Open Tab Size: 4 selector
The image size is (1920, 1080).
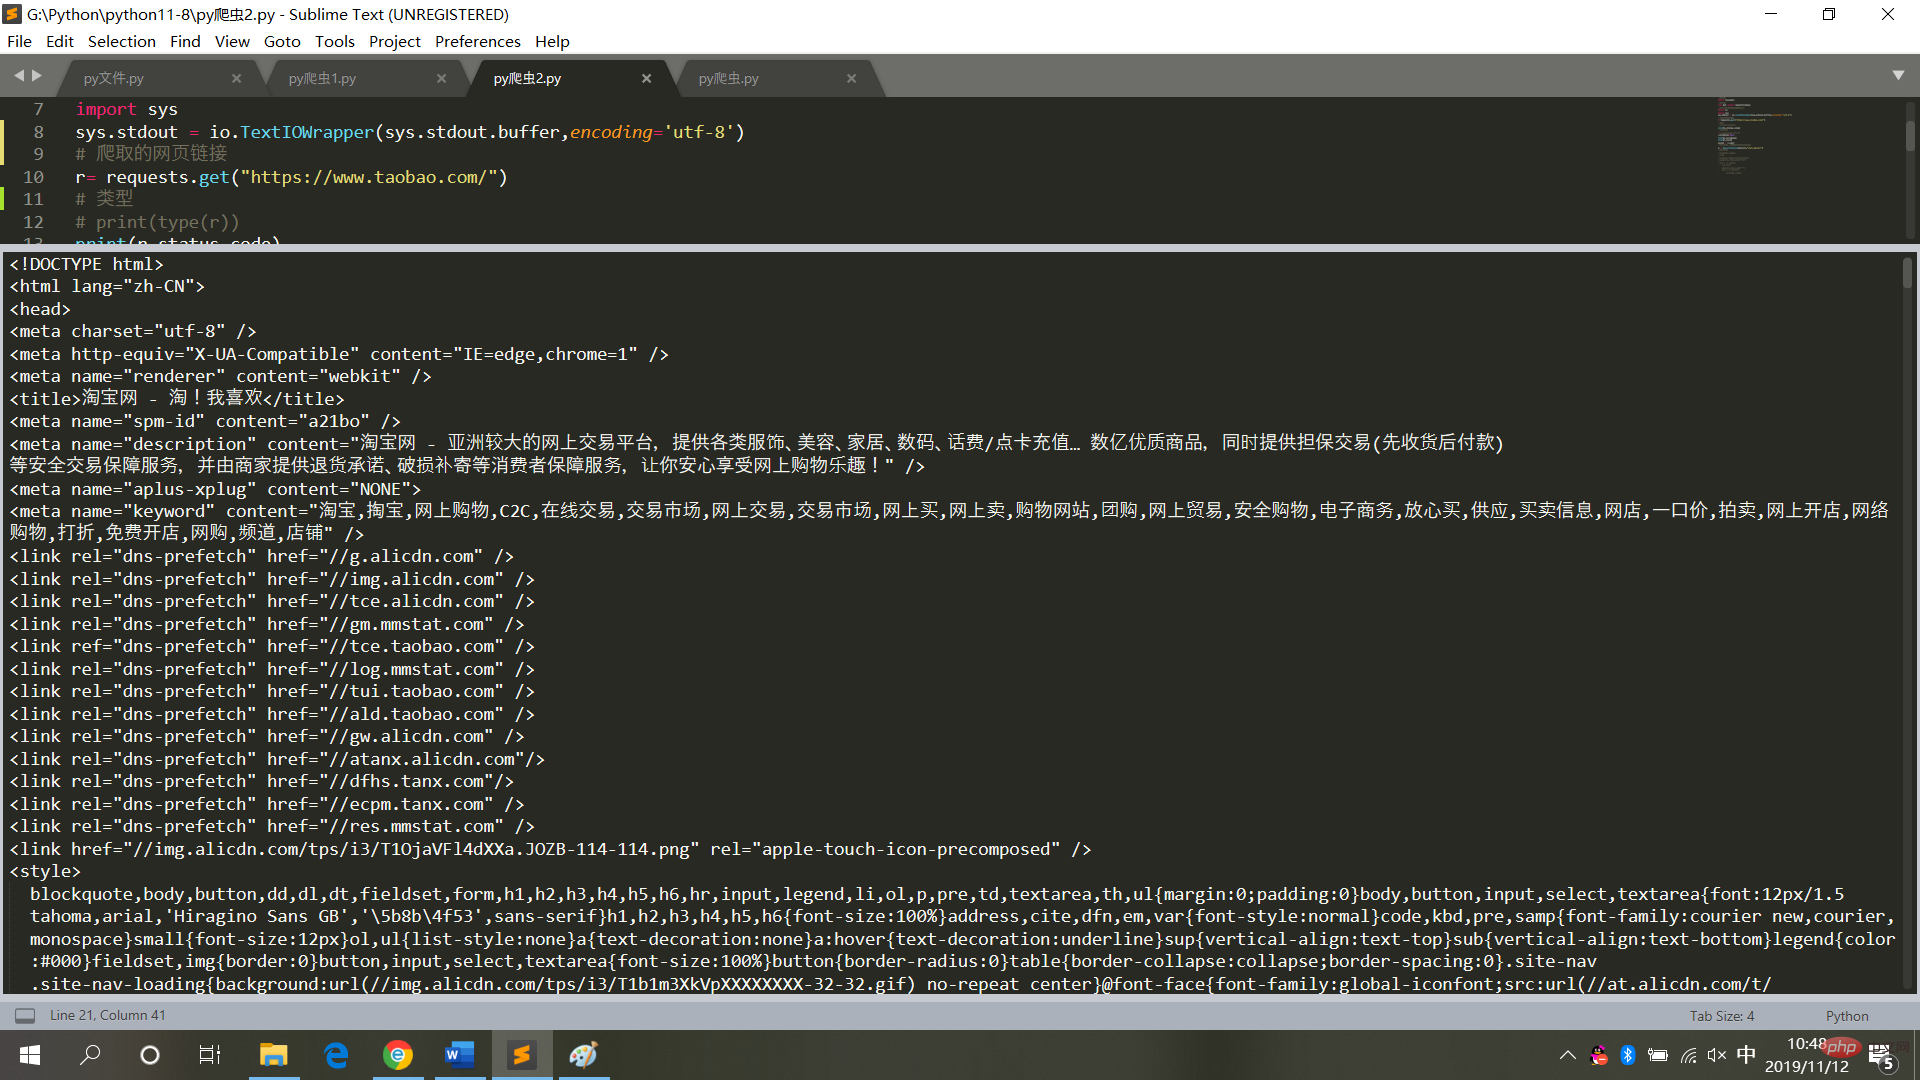pyautogui.click(x=1721, y=1015)
